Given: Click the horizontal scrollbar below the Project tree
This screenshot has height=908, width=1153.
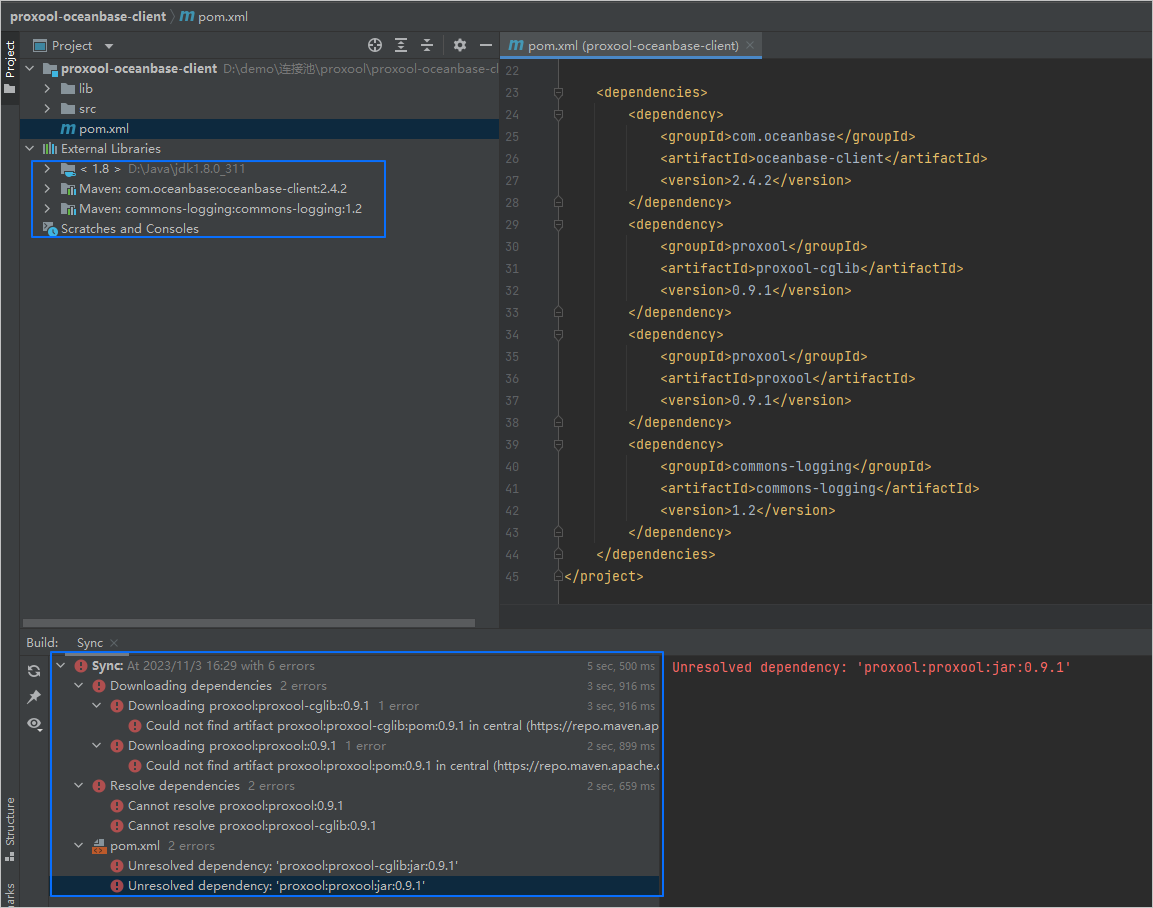Looking at the screenshot, I should coord(250,622).
